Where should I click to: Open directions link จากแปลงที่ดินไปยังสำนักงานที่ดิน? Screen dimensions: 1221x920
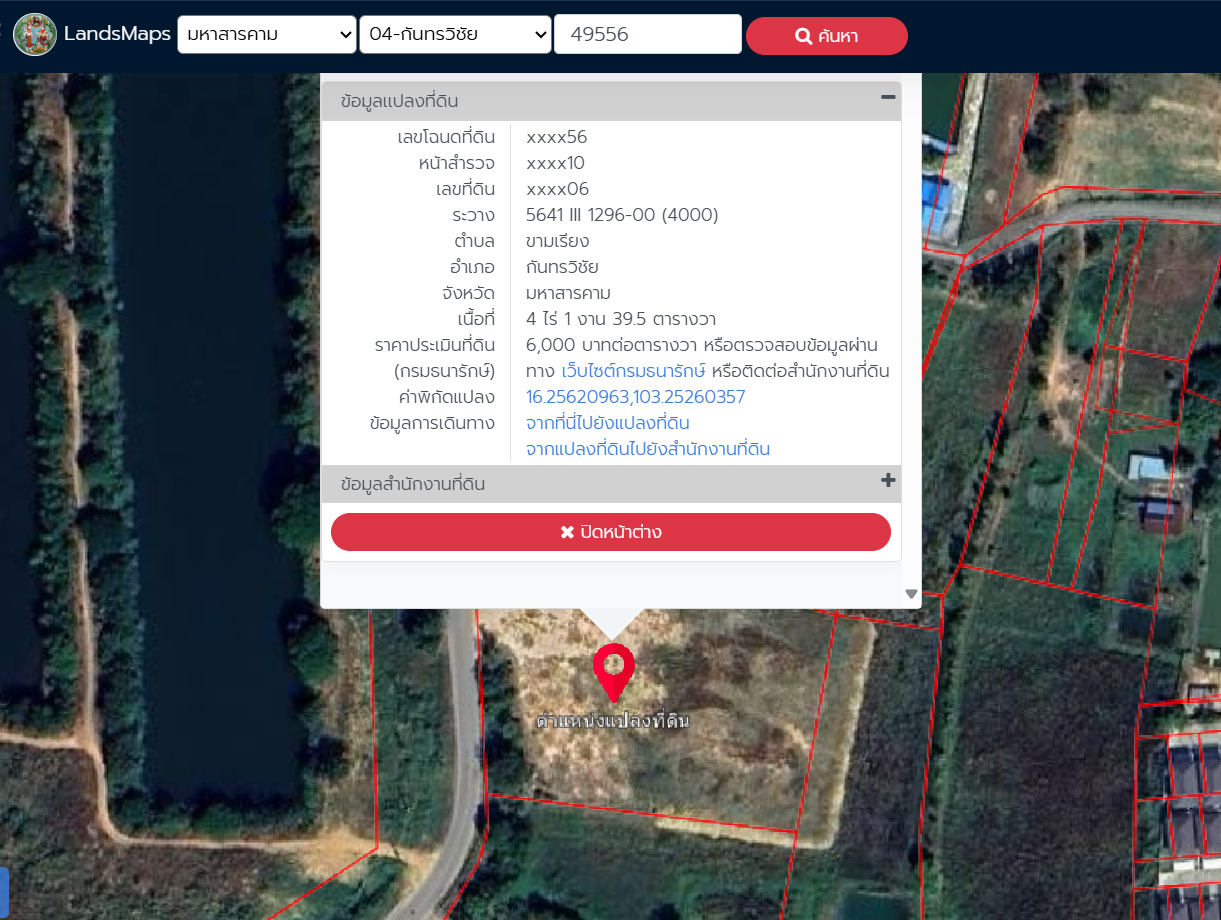click(x=647, y=449)
